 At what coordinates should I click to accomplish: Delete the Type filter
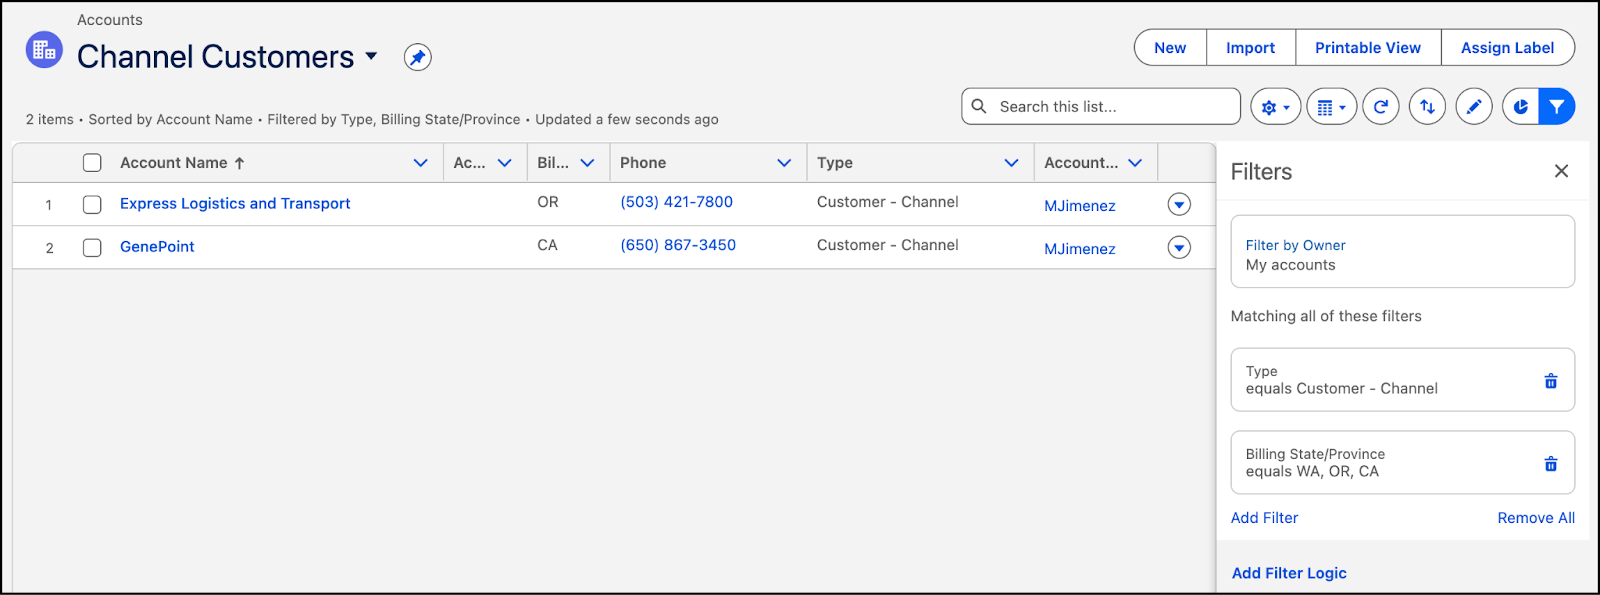(x=1550, y=381)
